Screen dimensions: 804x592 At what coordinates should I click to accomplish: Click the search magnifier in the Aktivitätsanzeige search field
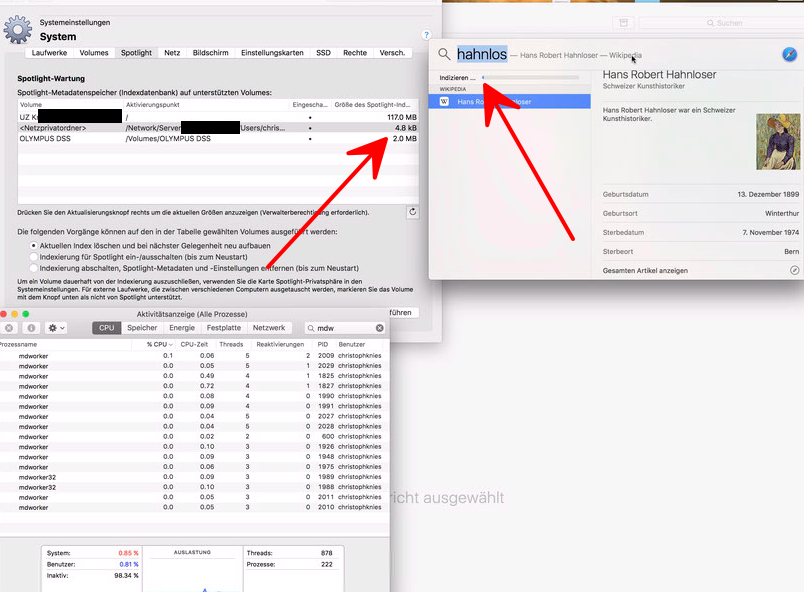(x=311, y=328)
